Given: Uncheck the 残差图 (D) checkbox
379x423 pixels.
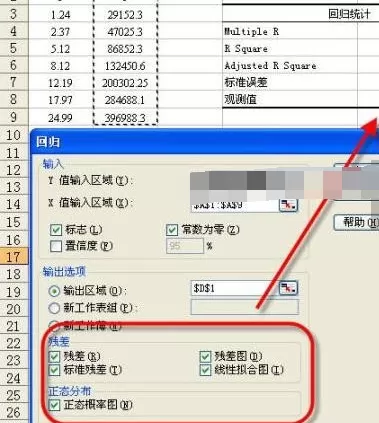Looking at the screenshot, I should click(205, 356).
